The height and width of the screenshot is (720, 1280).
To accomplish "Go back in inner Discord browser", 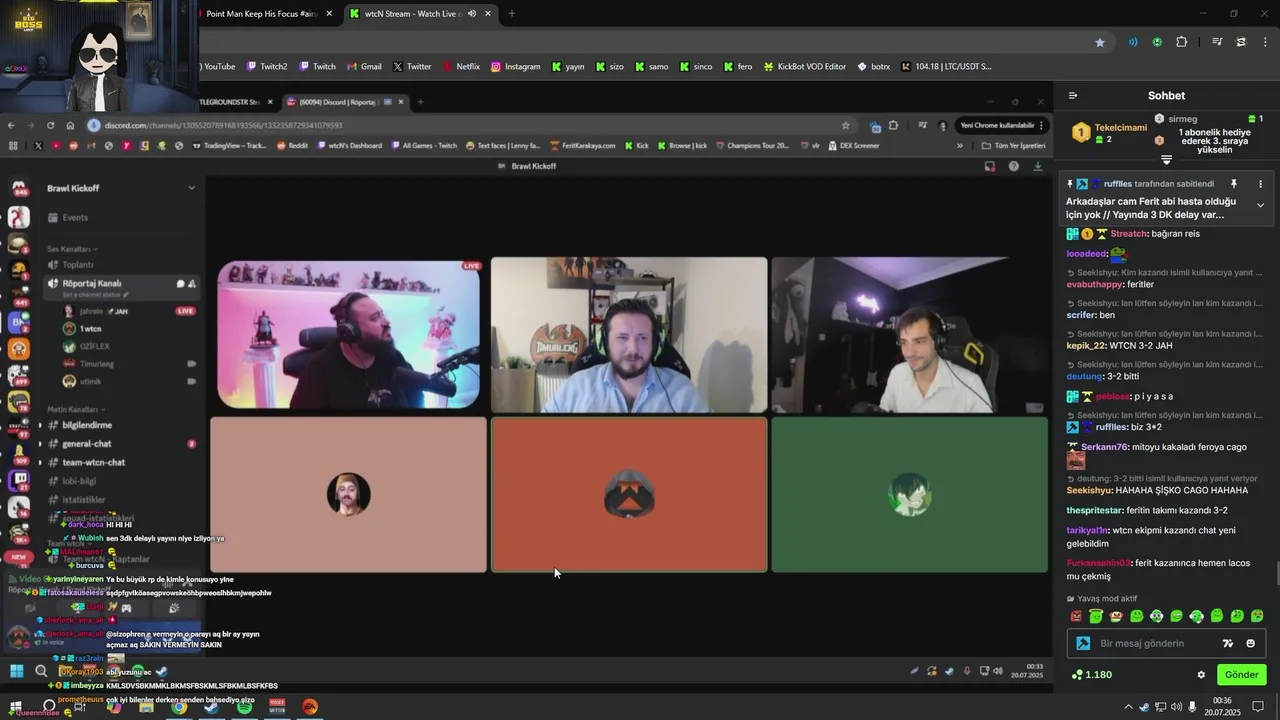I will 11,125.
